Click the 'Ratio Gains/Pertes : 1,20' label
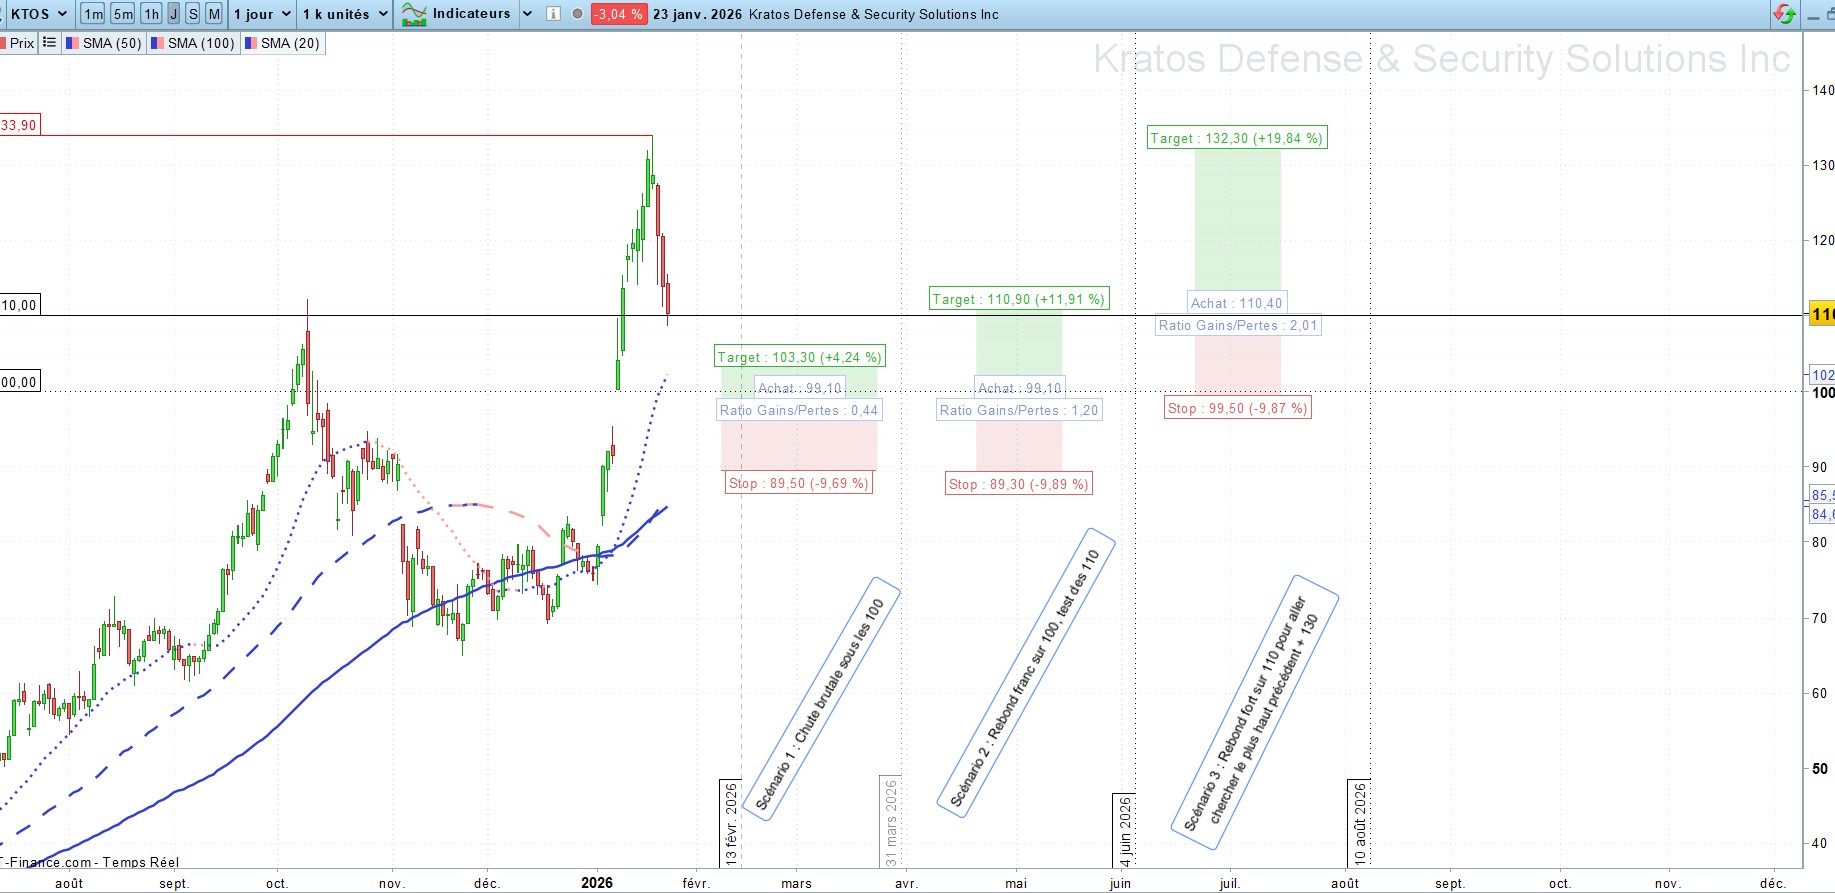 click(1019, 410)
